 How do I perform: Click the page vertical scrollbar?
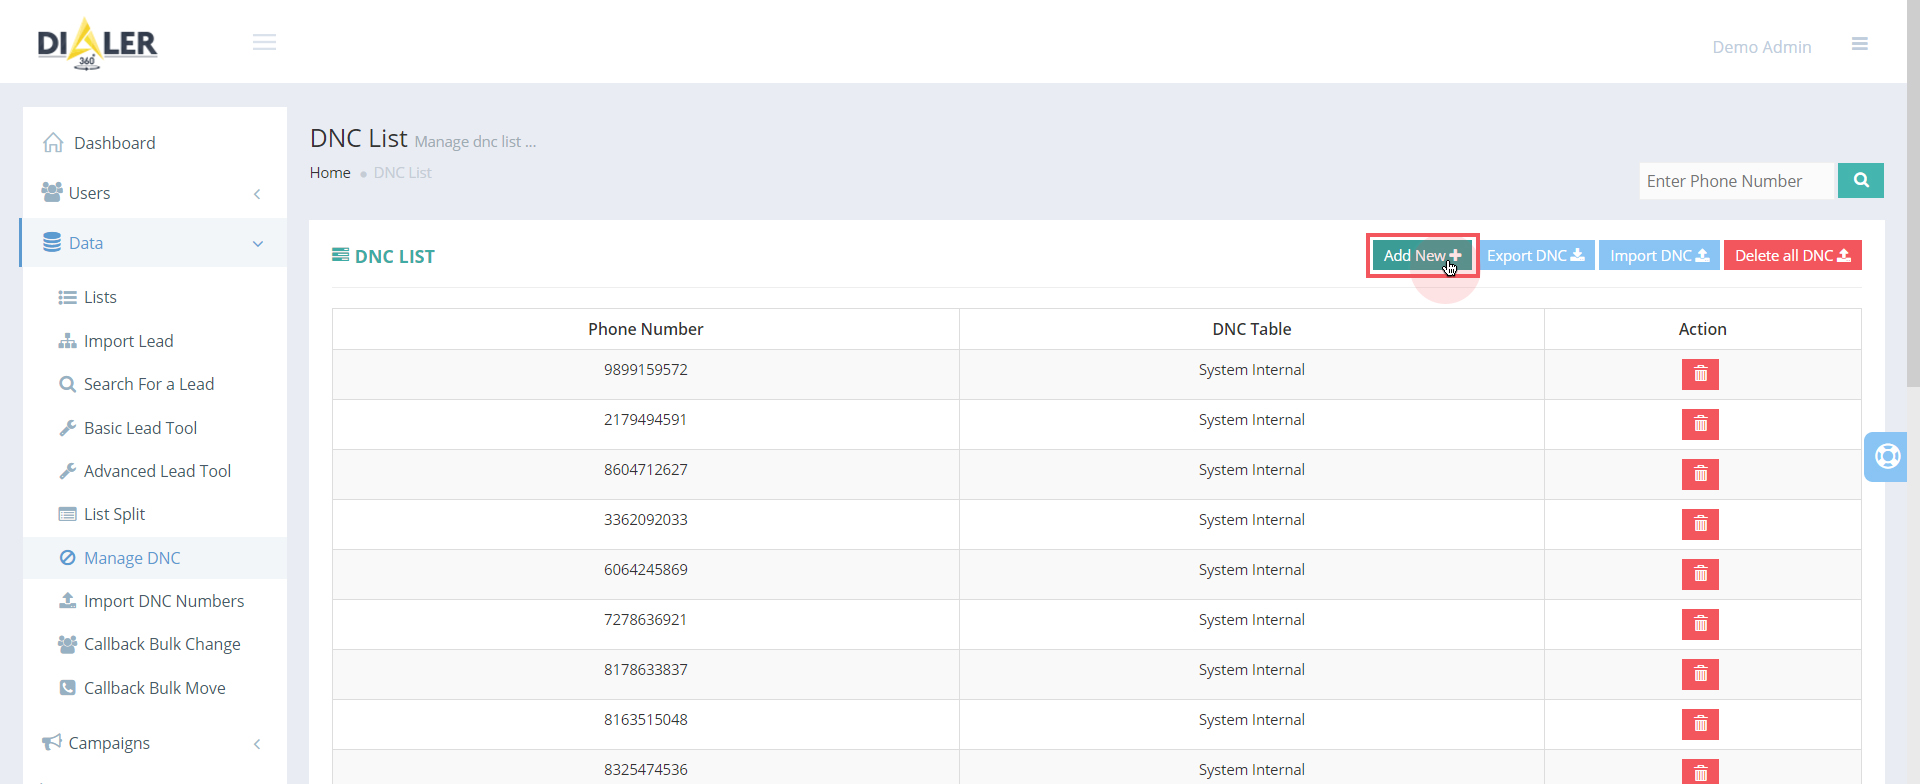click(x=1913, y=193)
